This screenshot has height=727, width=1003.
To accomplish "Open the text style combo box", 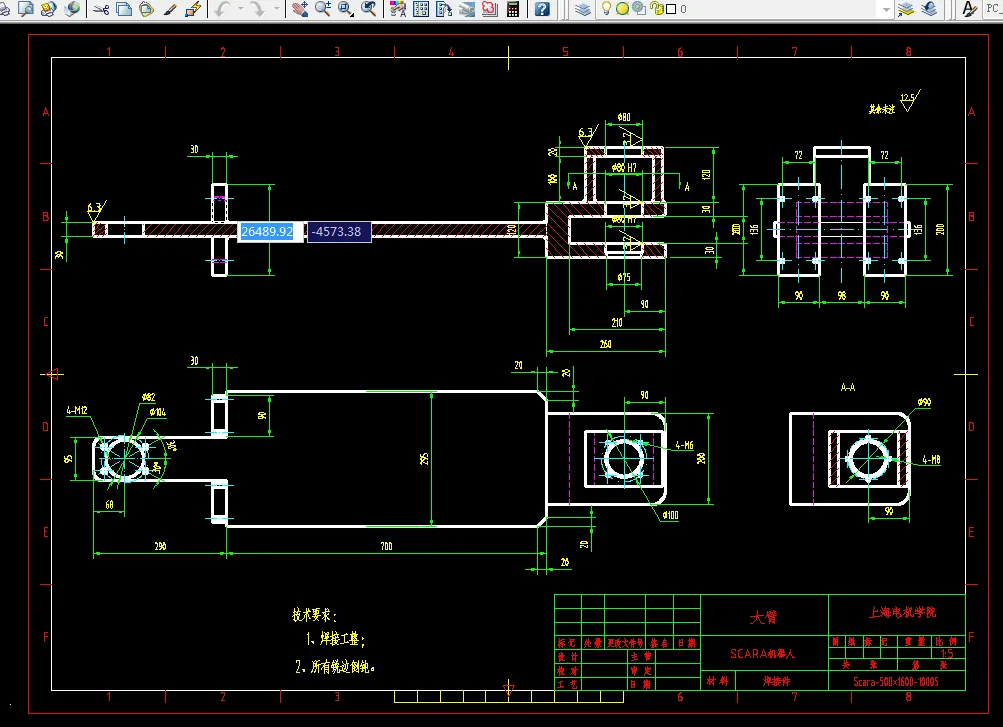I will click(x=994, y=9).
